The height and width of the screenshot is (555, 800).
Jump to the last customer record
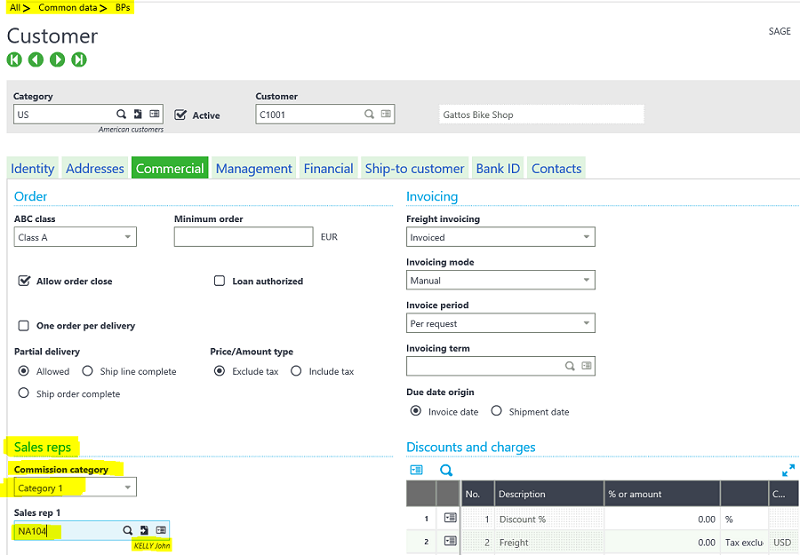[x=79, y=60]
